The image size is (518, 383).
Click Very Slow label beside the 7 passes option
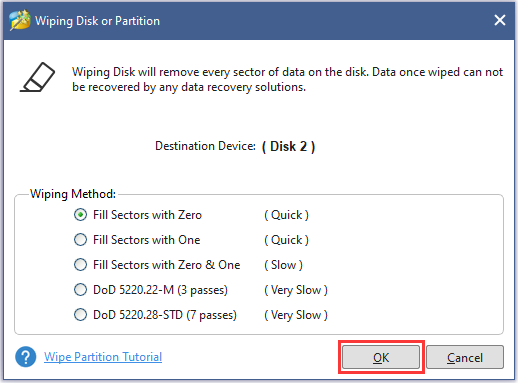click(296, 315)
